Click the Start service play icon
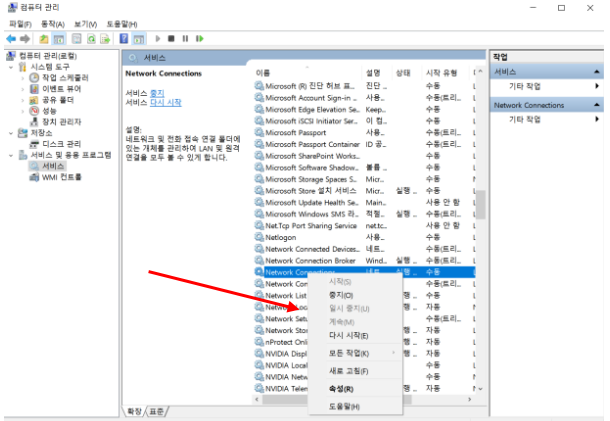This screenshot has height=421, width=610. [158, 39]
